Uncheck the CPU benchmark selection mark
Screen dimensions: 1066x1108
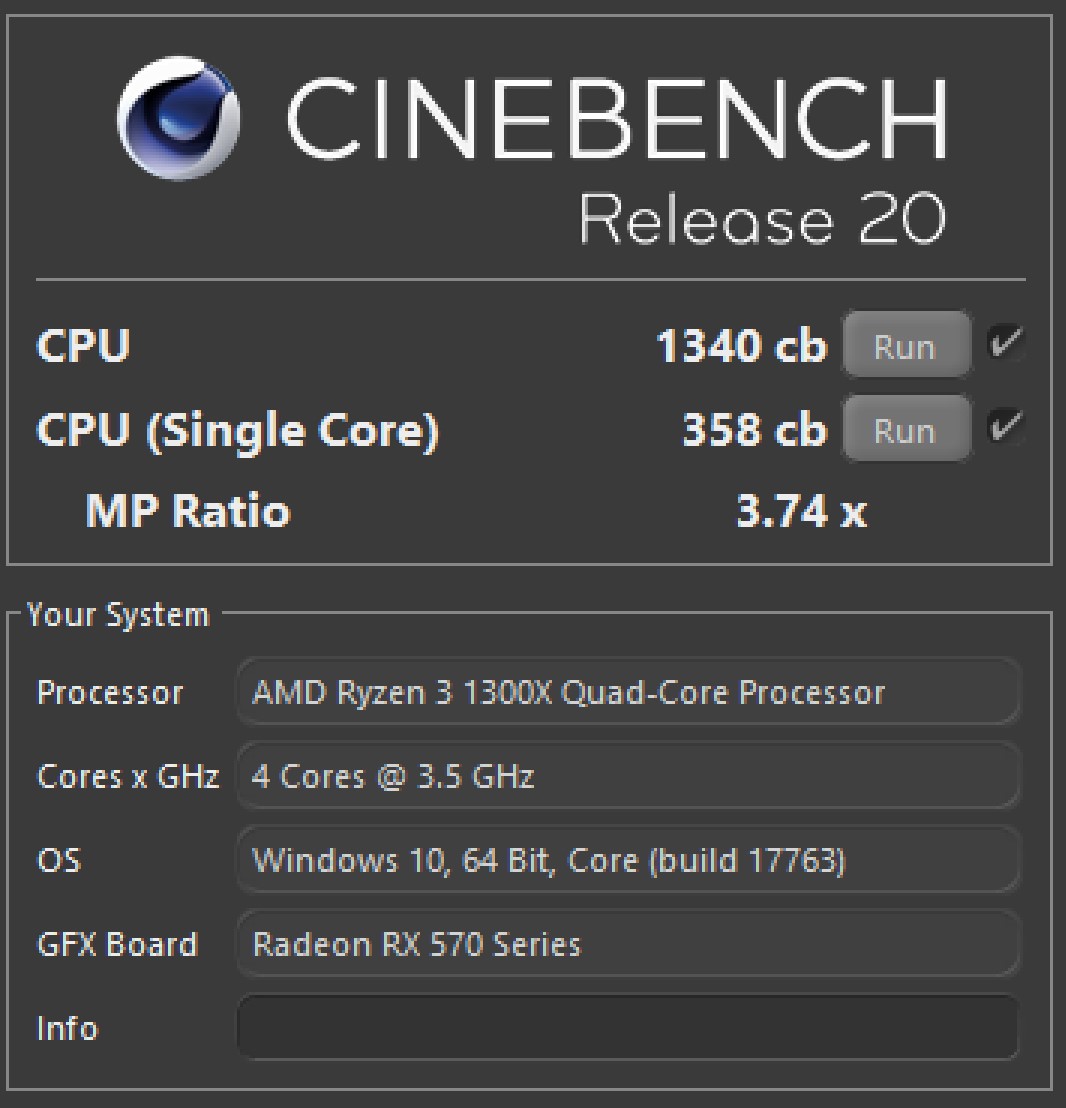tap(1007, 341)
